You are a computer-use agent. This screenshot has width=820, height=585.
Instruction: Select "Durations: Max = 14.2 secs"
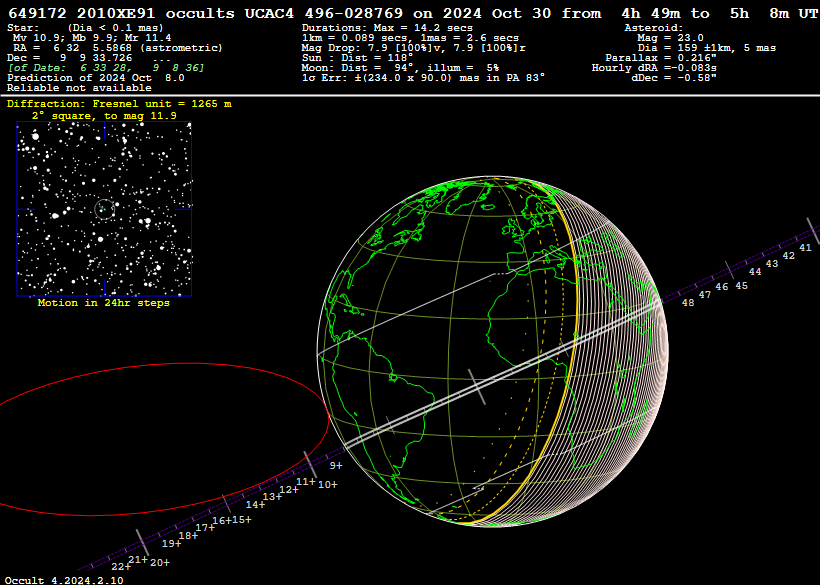(387, 28)
